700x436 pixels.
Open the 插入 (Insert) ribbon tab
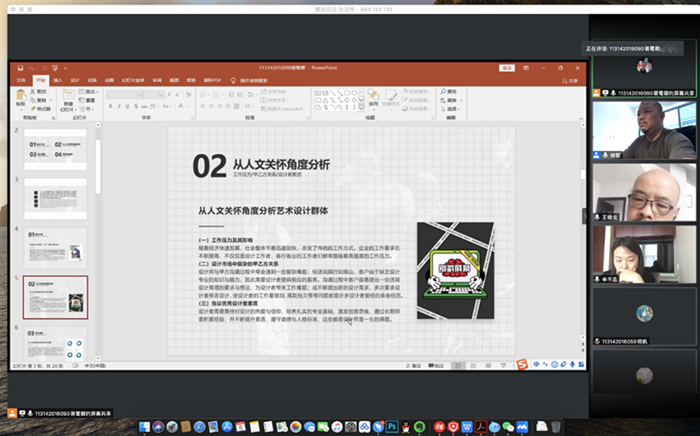tap(58, 80)
